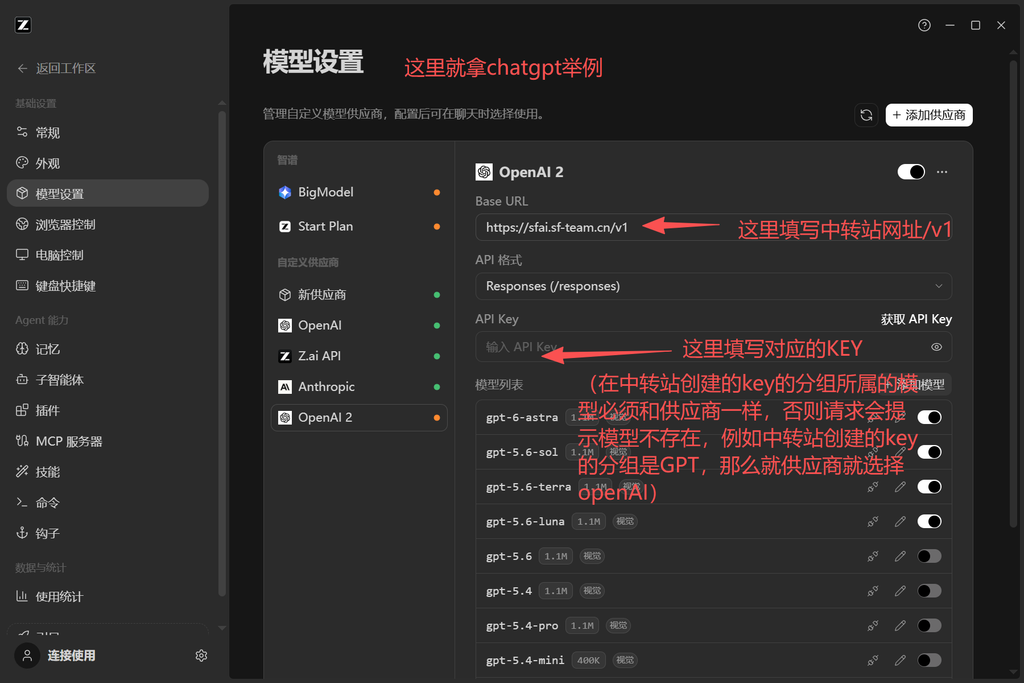1024x683 pixels.
Task: Open settings gear next to 连接使用
Action: (201, 656)
